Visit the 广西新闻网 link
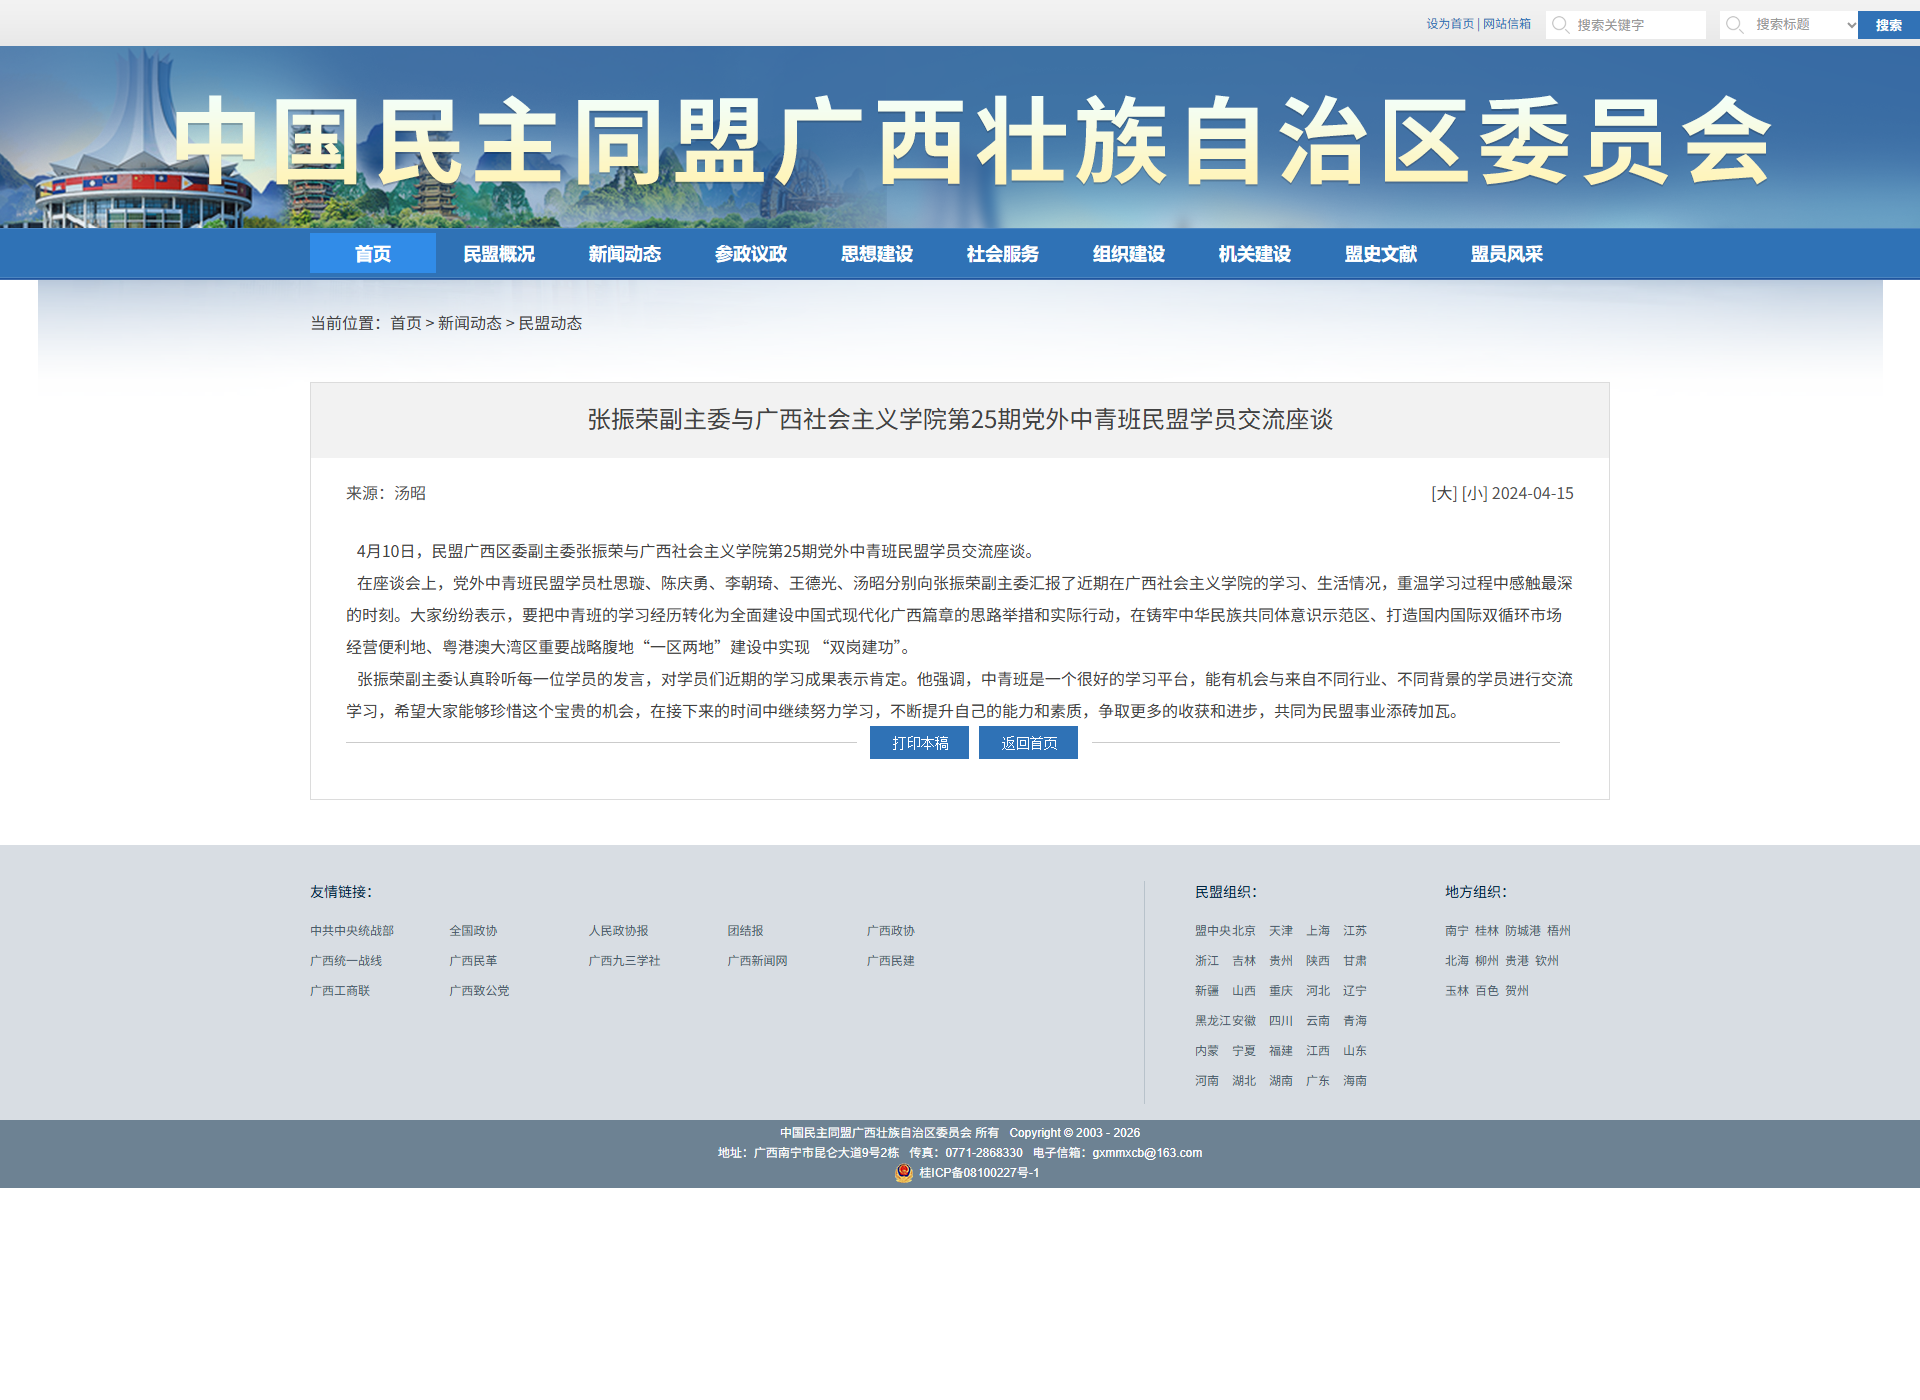The height and width of the screenshot is (1400, 1920). [x=757, y=961]
